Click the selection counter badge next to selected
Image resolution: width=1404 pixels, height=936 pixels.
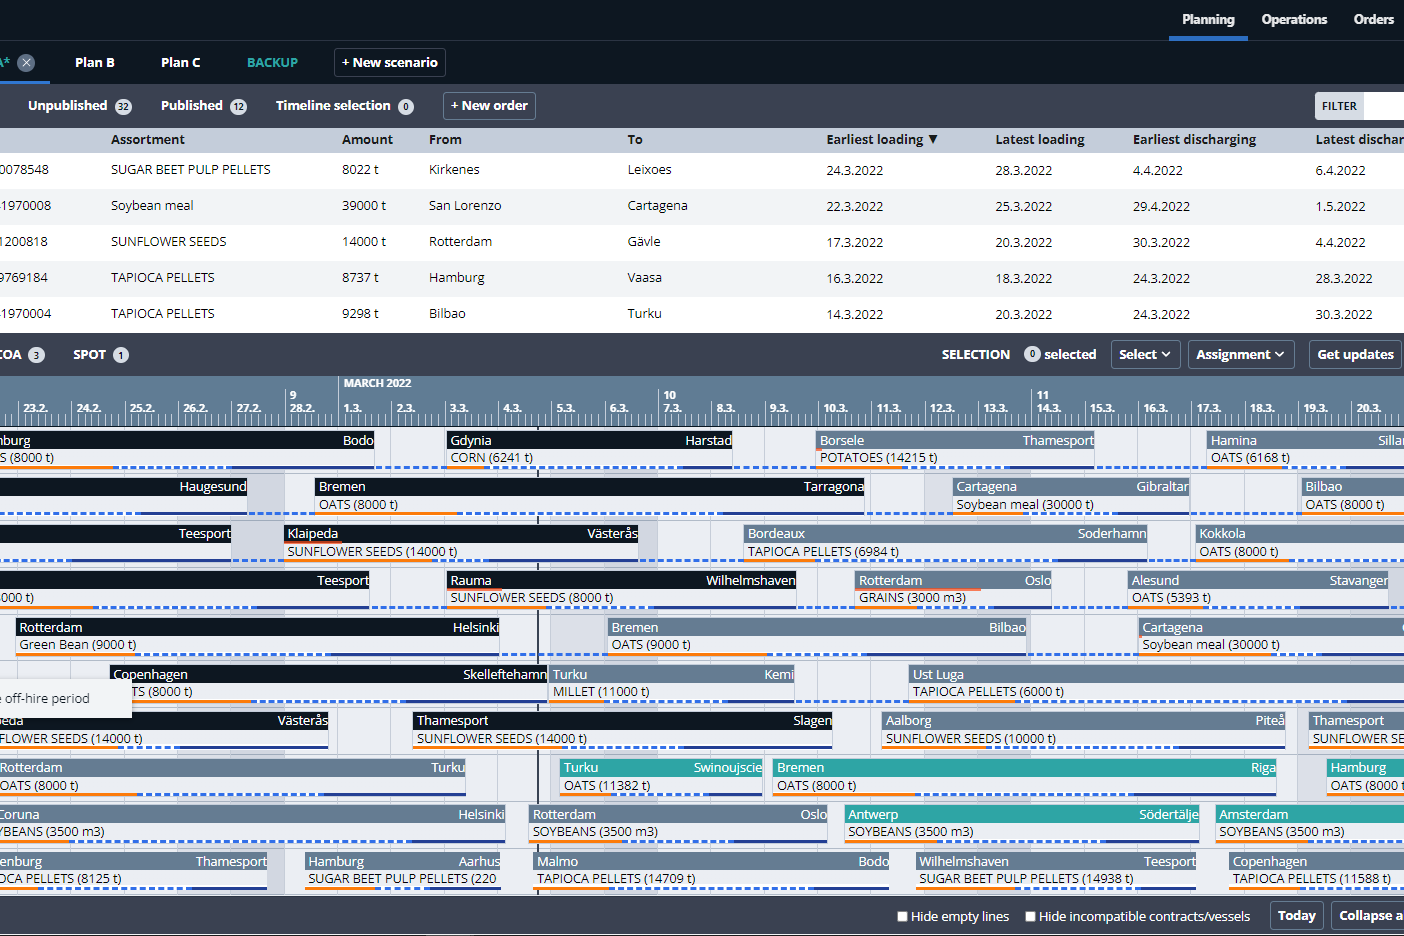click(x=1032, y=354)
